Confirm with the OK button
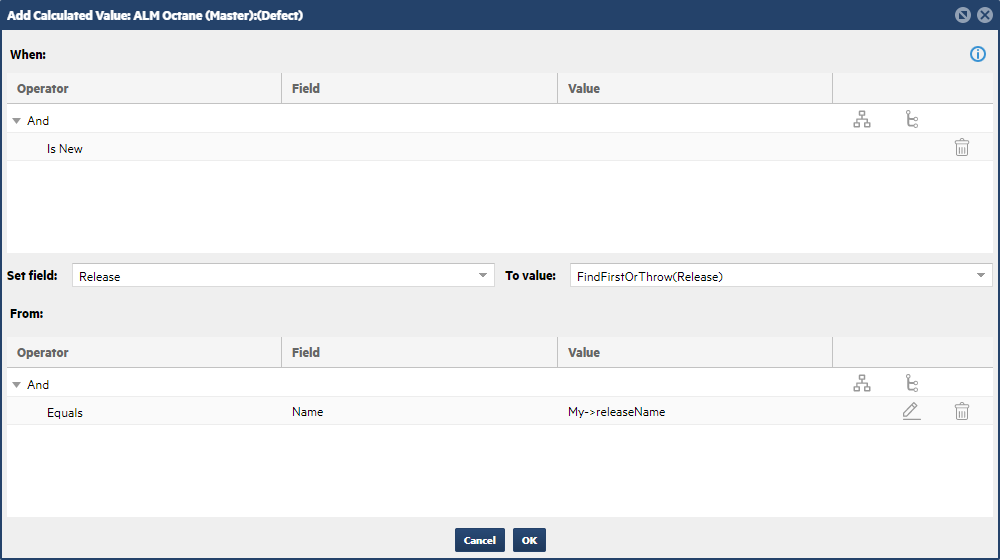1000x560 pixels. point(529,540)
